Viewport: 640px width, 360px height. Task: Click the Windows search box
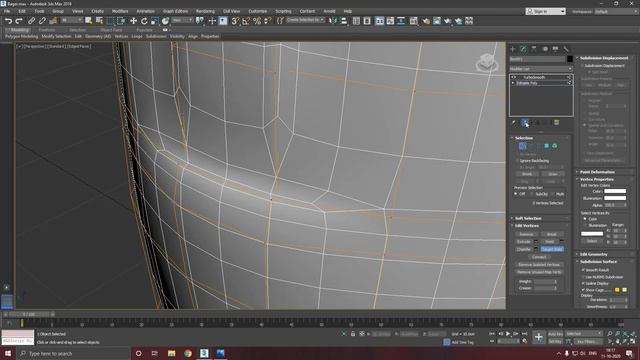(x=73, y=353)
